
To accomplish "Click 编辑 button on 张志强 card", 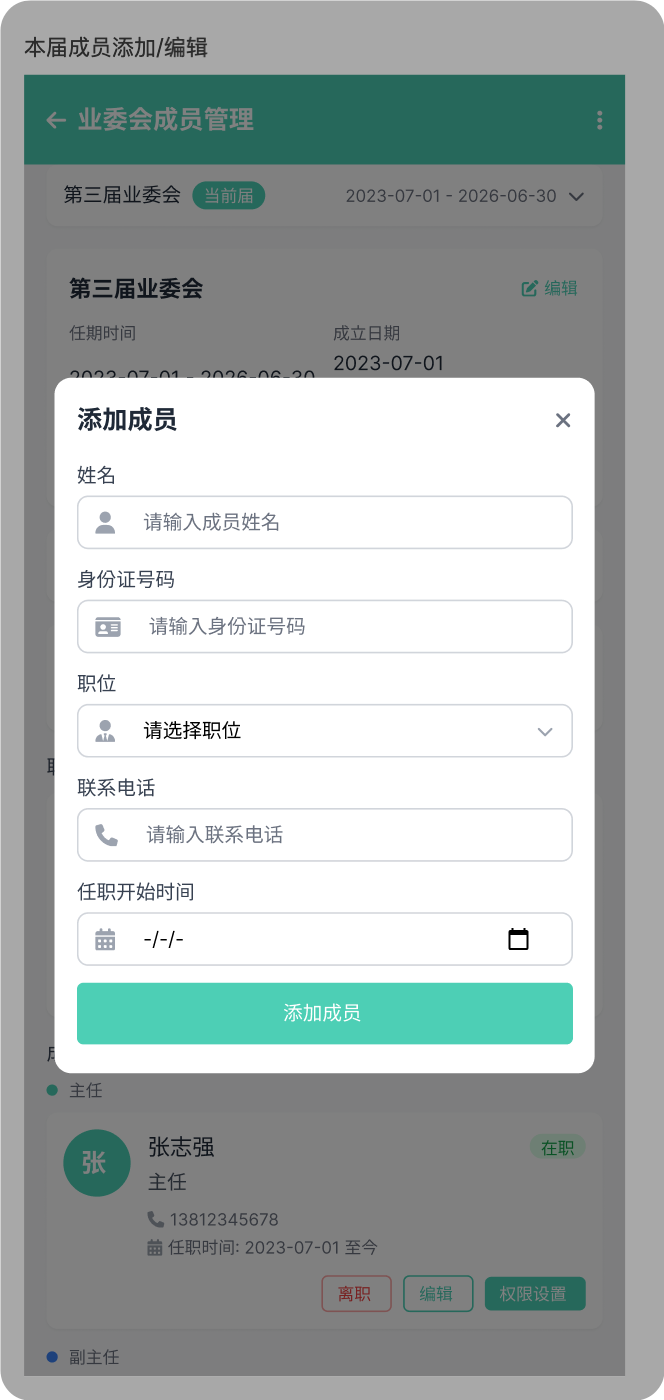I will 437,1293.
